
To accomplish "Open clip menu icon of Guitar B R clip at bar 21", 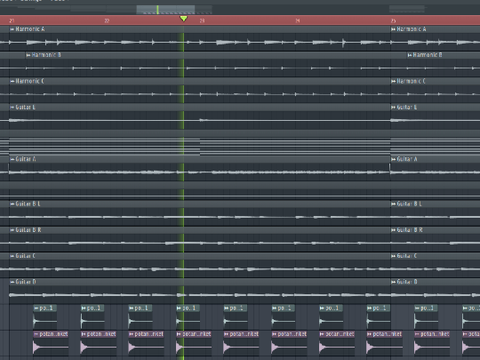I will point(12,230).
